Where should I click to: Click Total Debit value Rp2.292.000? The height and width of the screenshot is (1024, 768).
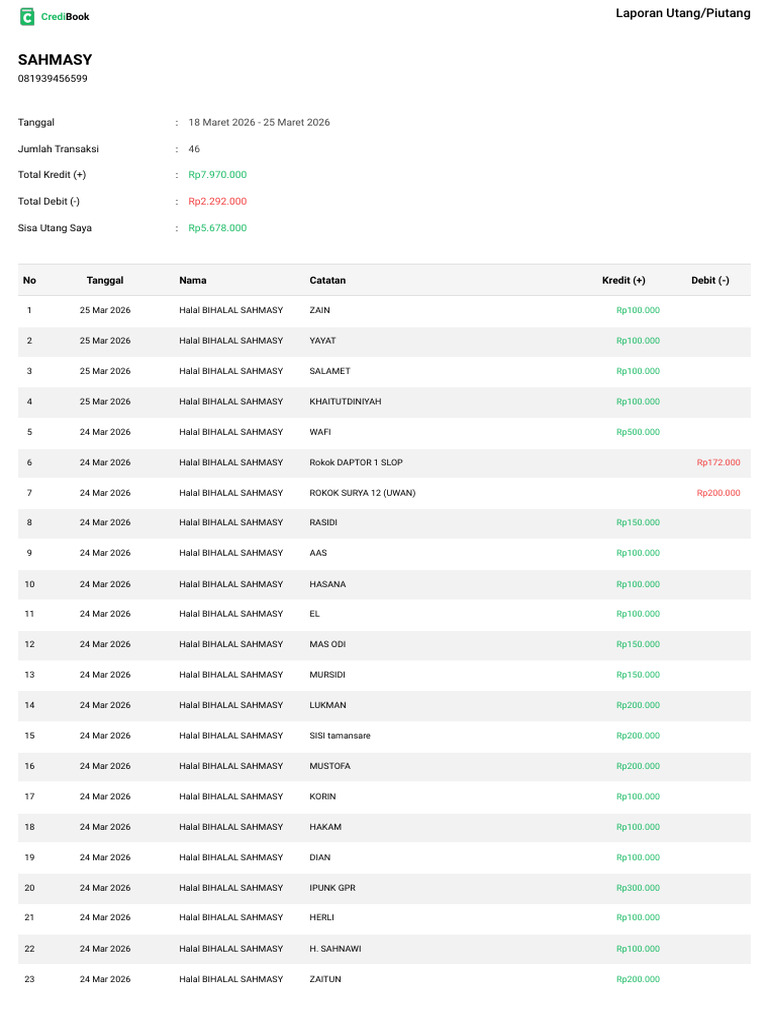pos(217,201)
